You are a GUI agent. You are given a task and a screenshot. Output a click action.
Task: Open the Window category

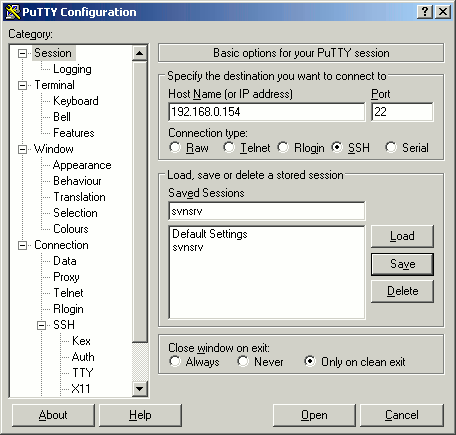click(54, 149)
